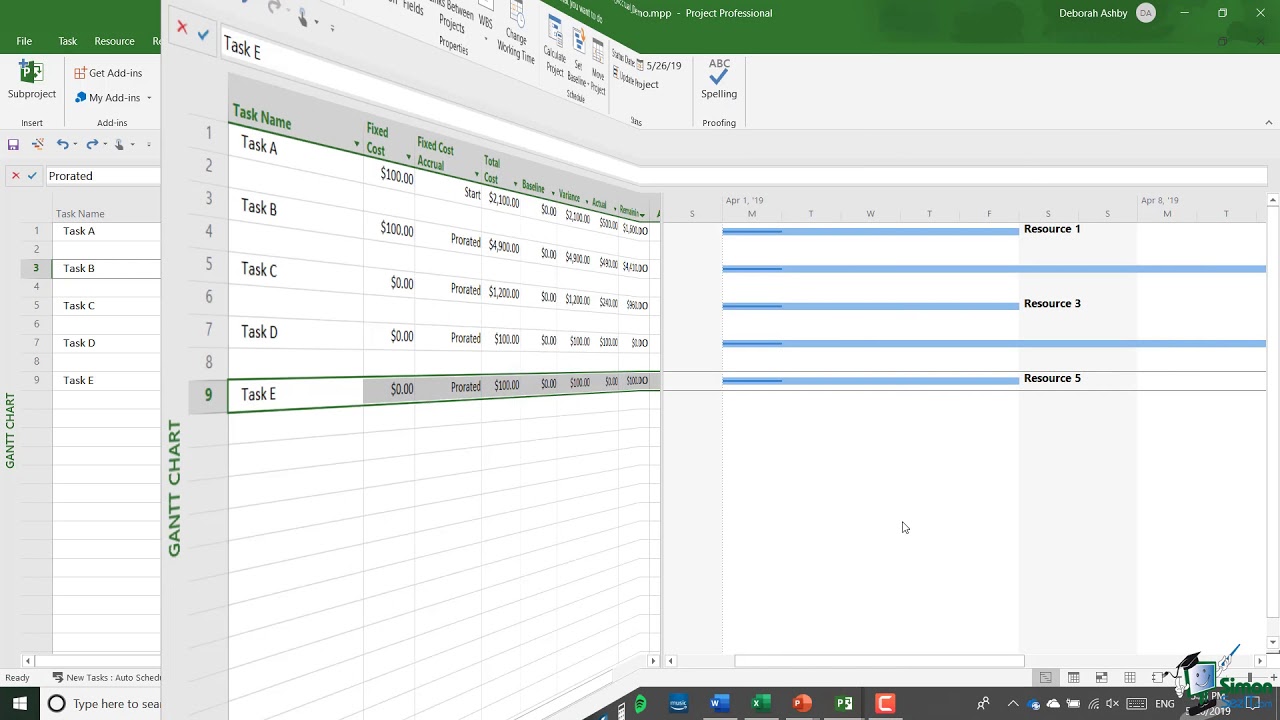Image resolution: width=1280 pixels, height=720 pixels.
Task: Open the Resource ribbon tab
Action: pyautogui.click(x=114, y=41)
